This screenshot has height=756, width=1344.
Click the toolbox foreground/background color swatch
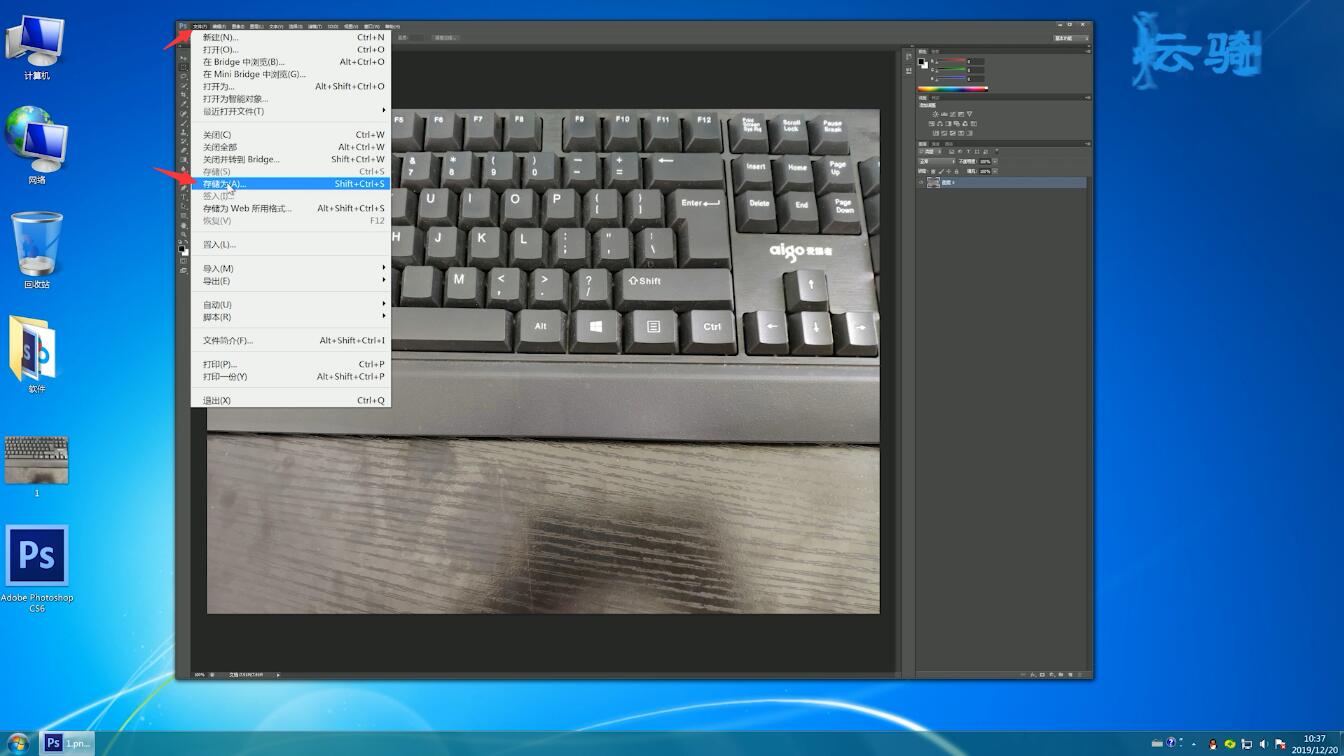184,250
